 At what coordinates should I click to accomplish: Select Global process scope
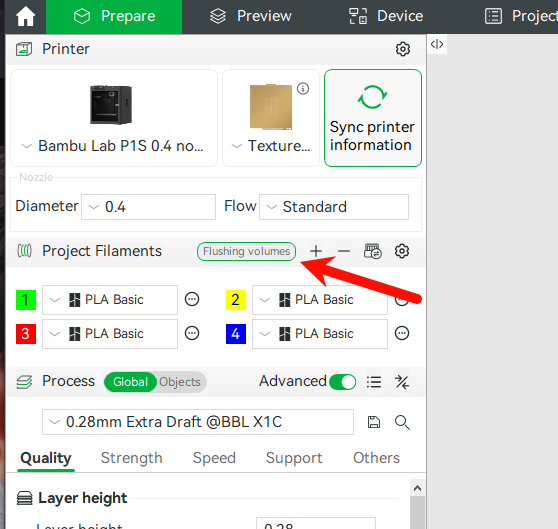coord(130,382)
